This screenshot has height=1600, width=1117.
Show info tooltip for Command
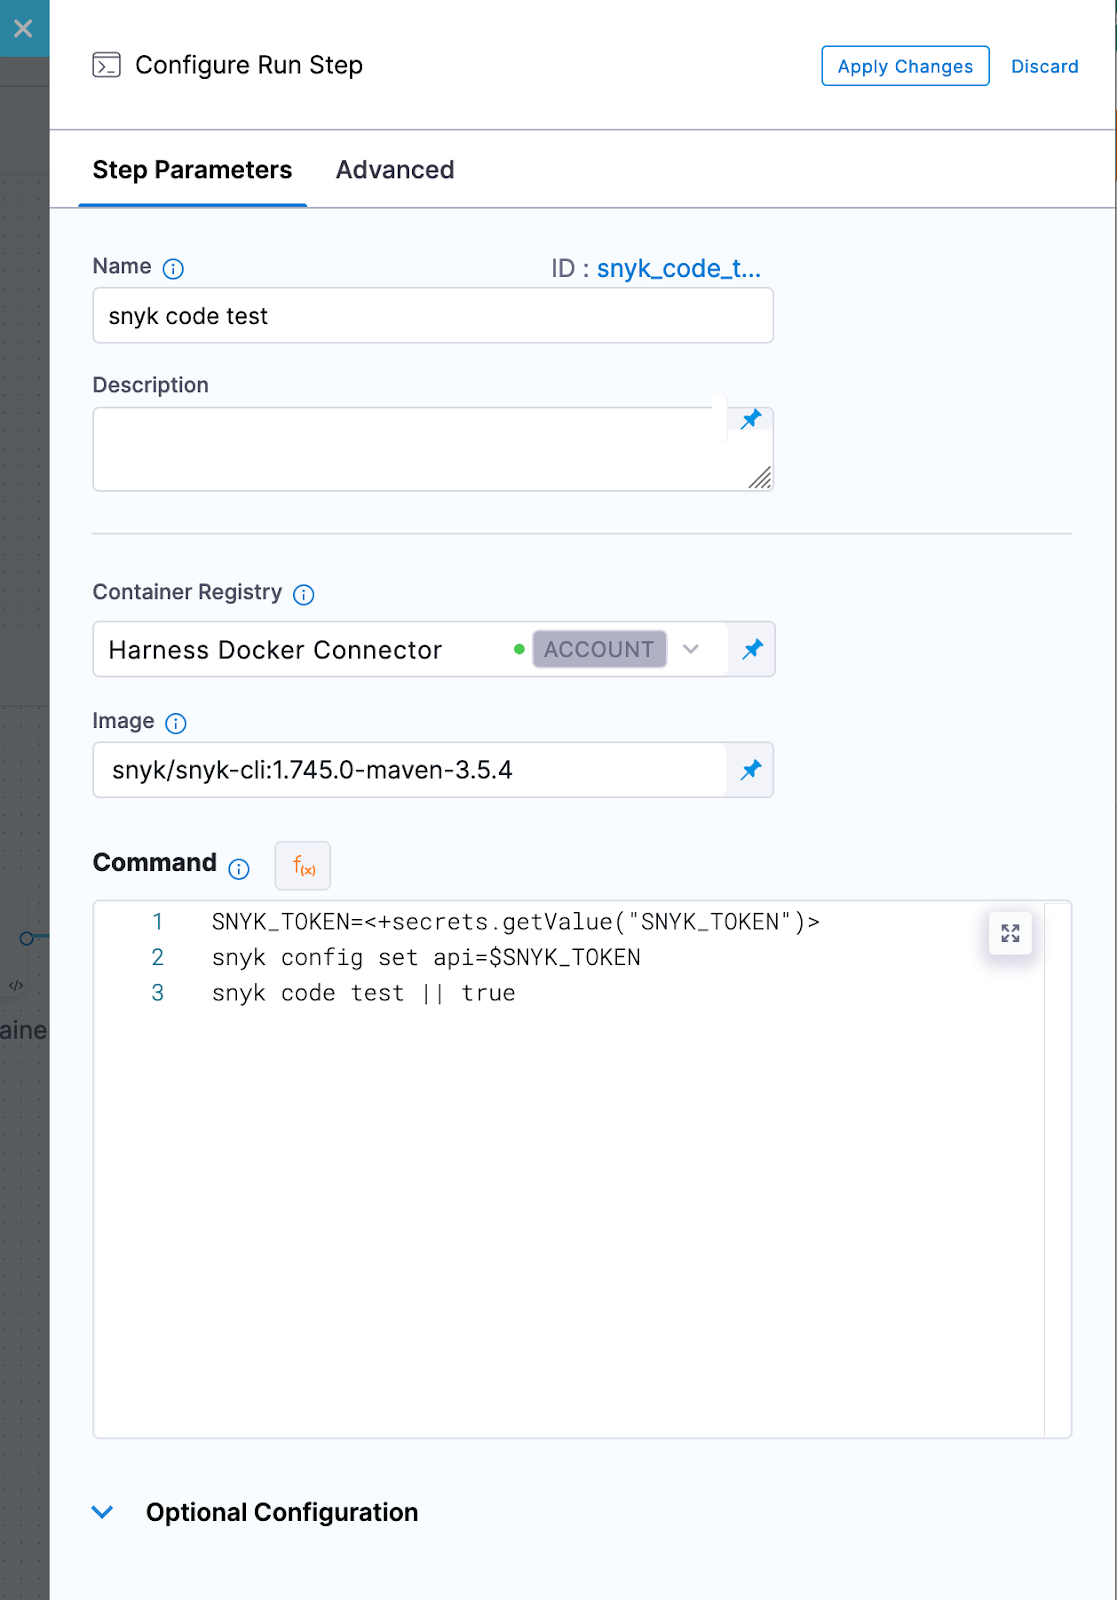239,869
